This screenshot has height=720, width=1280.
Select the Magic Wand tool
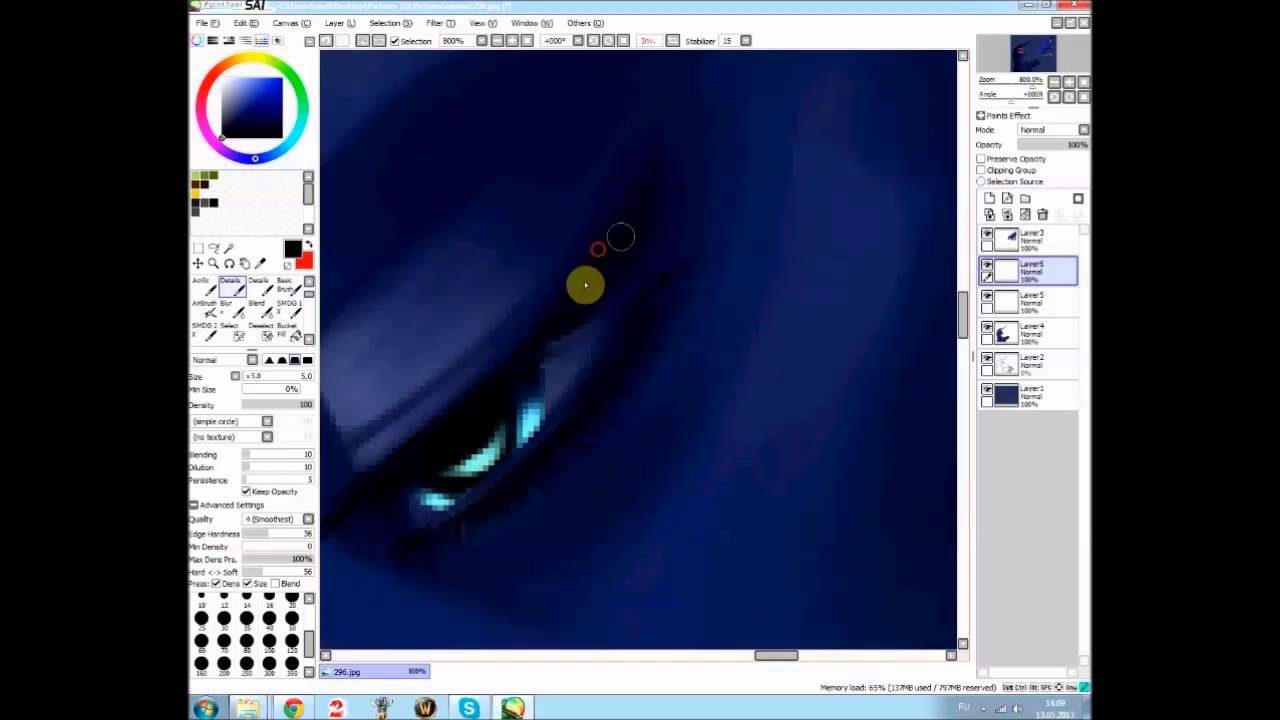click(229, 248)
